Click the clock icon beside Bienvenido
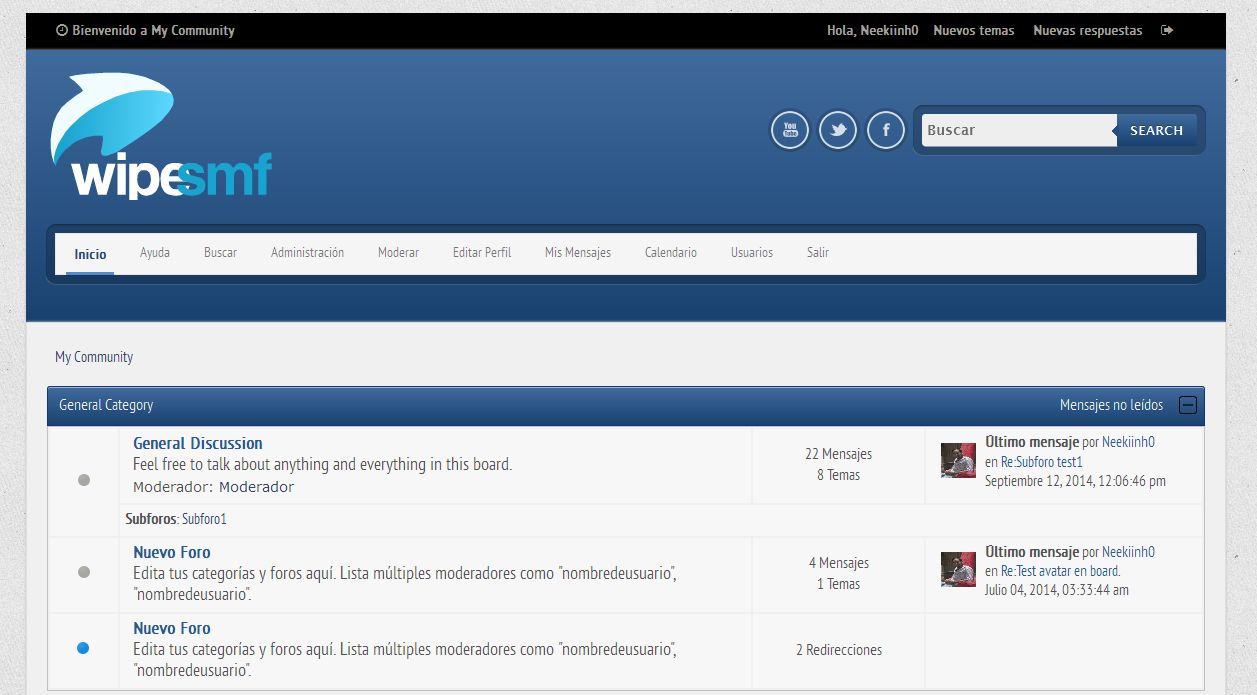The image size is (1257, 695). [x=62, y=30]
